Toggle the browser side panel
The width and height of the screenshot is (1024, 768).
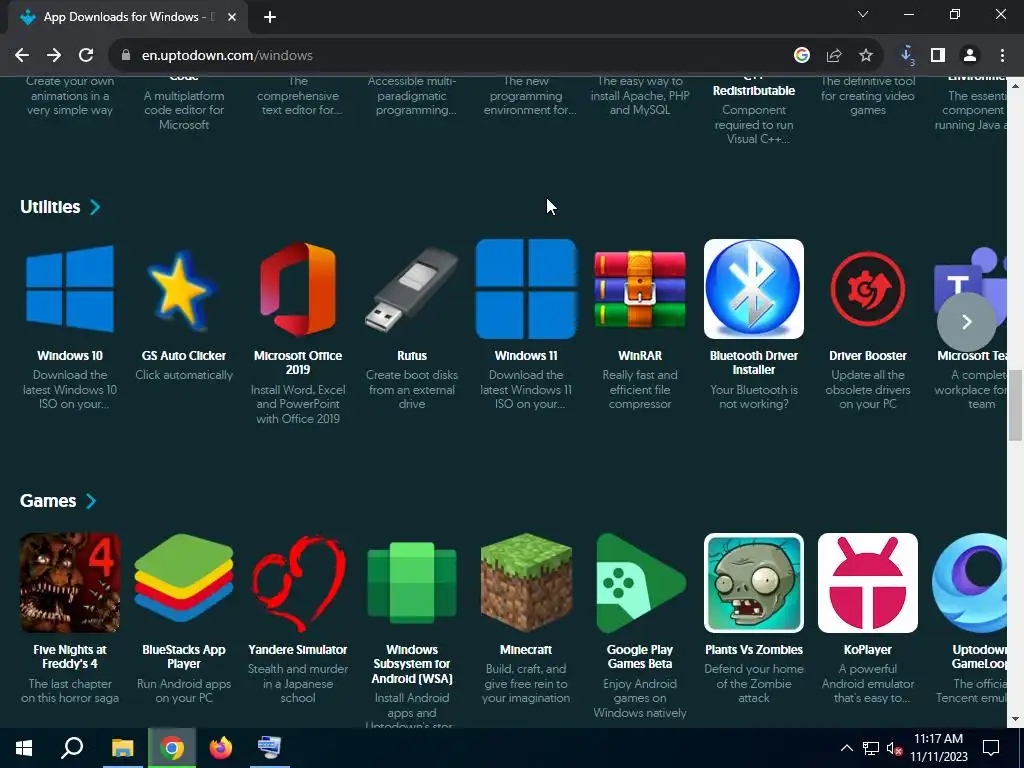pos(938,56)
